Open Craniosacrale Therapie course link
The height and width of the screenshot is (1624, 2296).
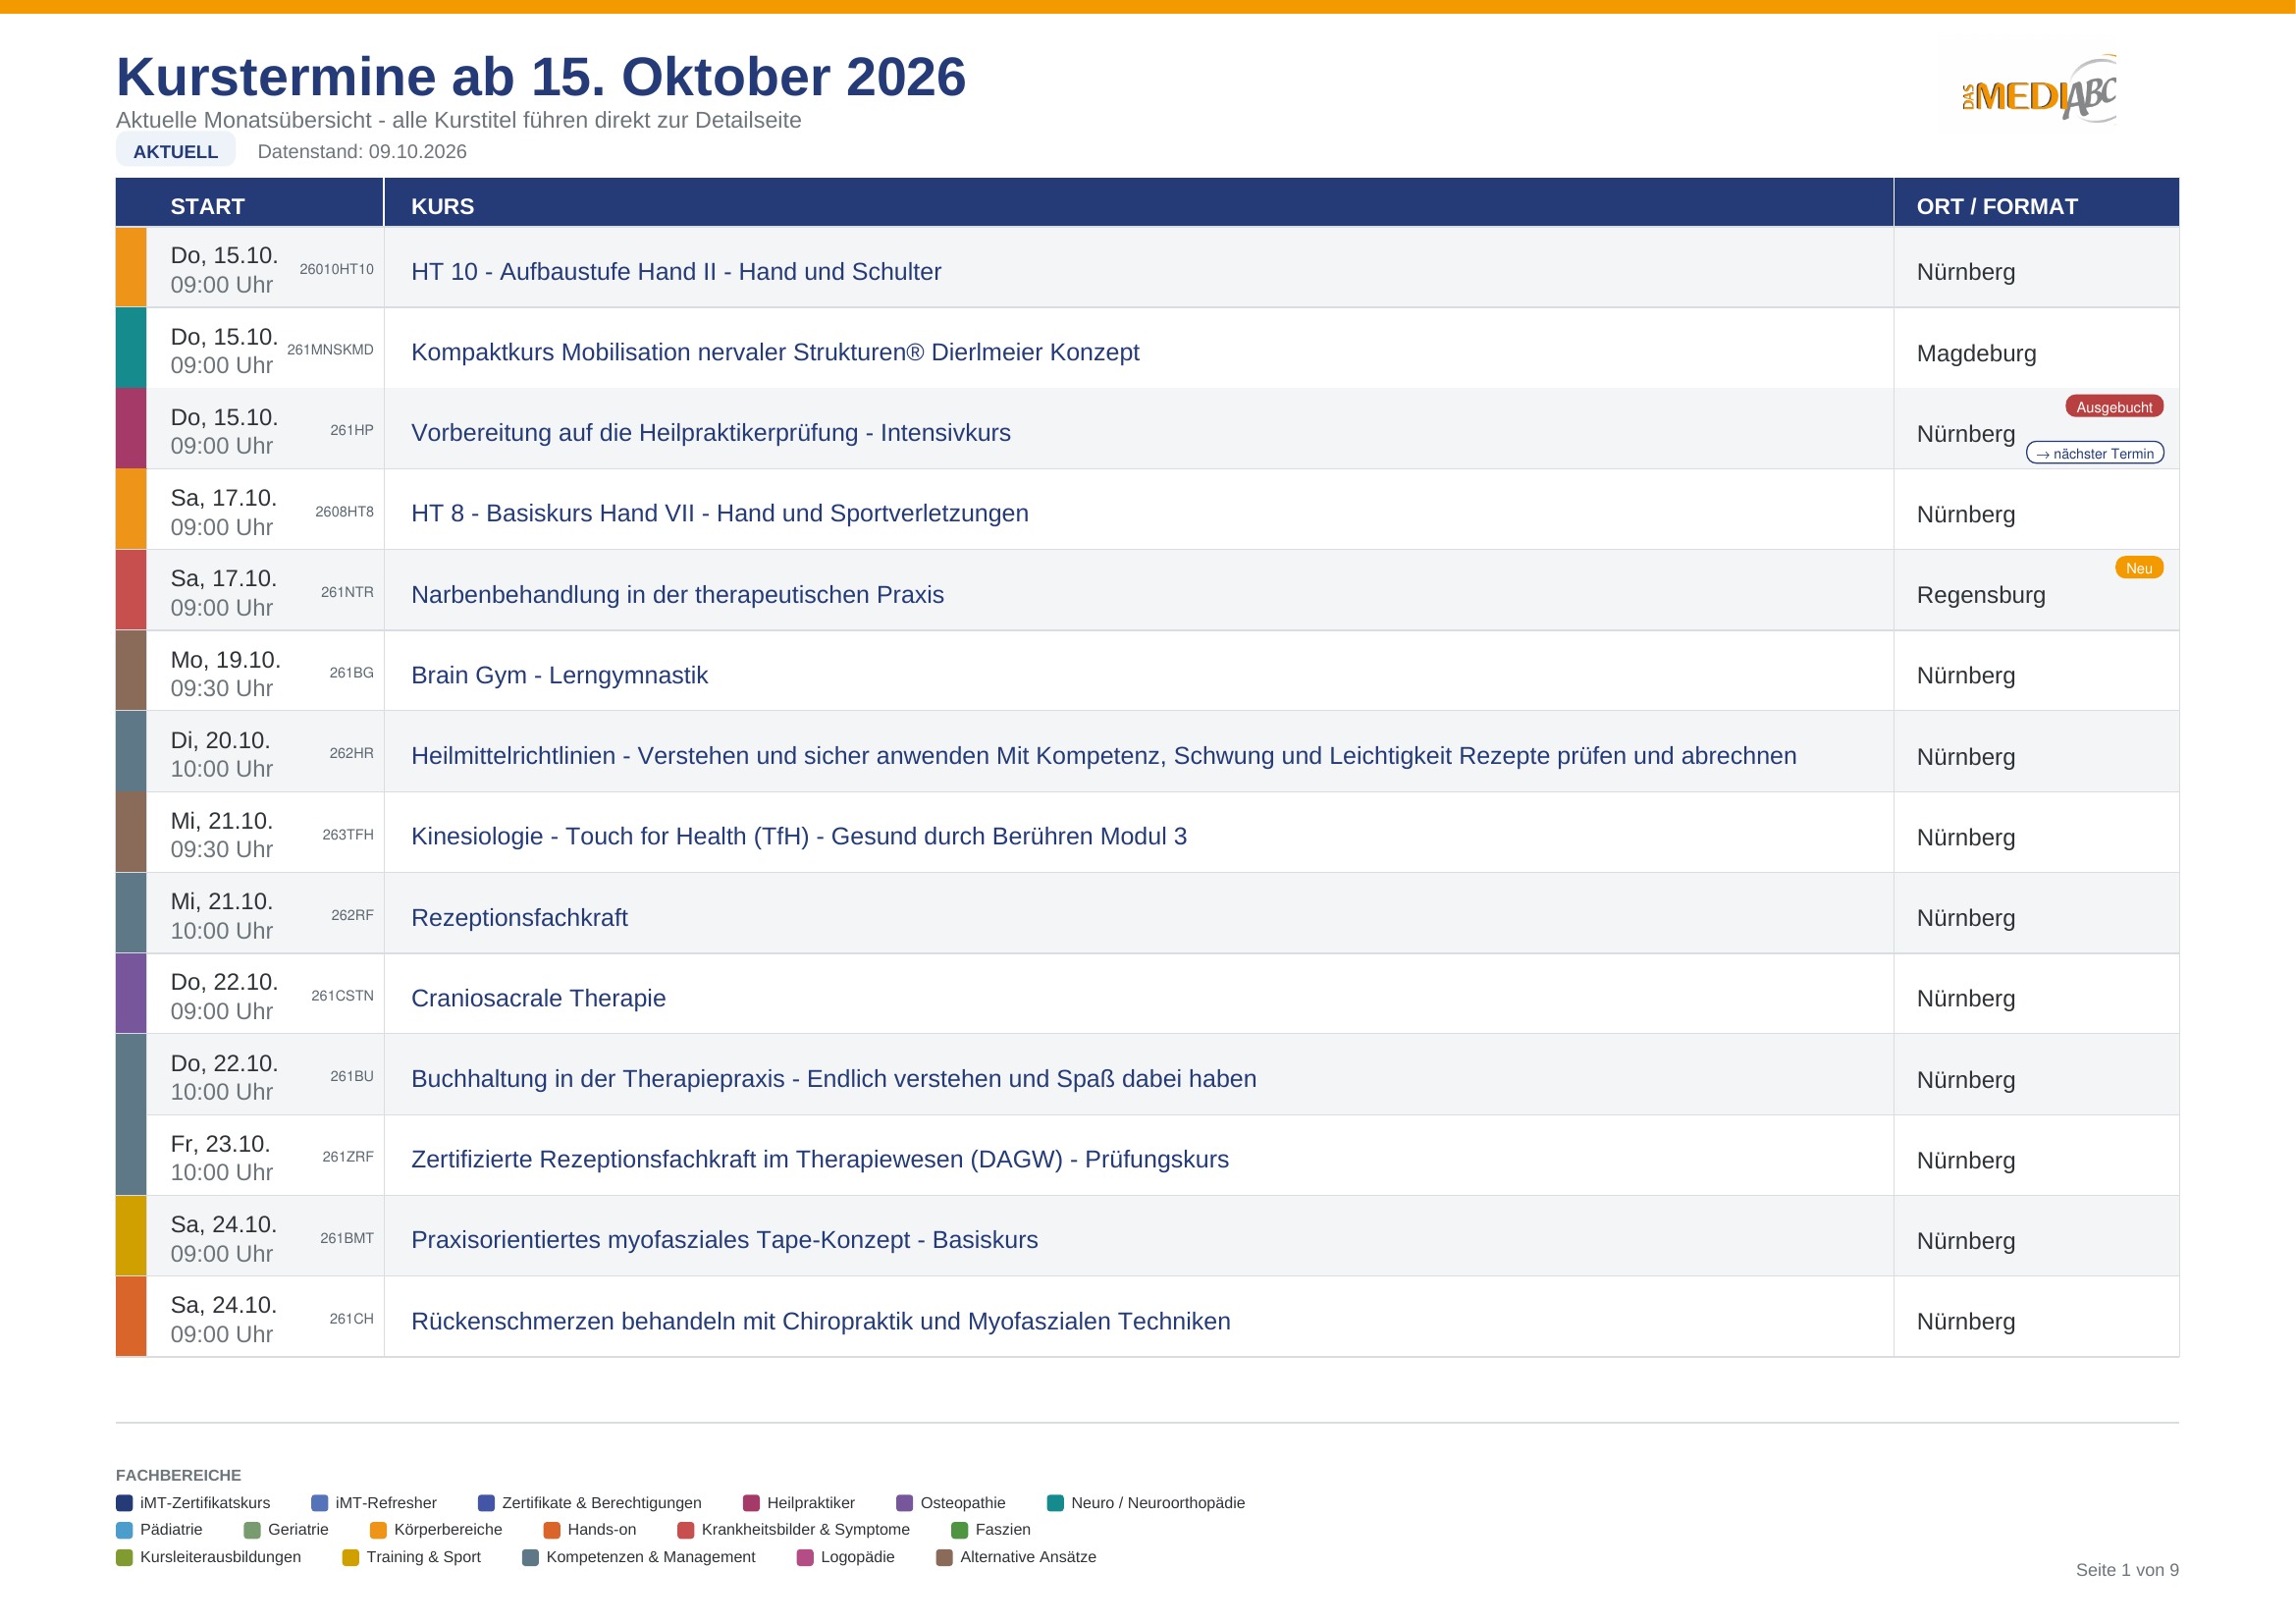538,998
